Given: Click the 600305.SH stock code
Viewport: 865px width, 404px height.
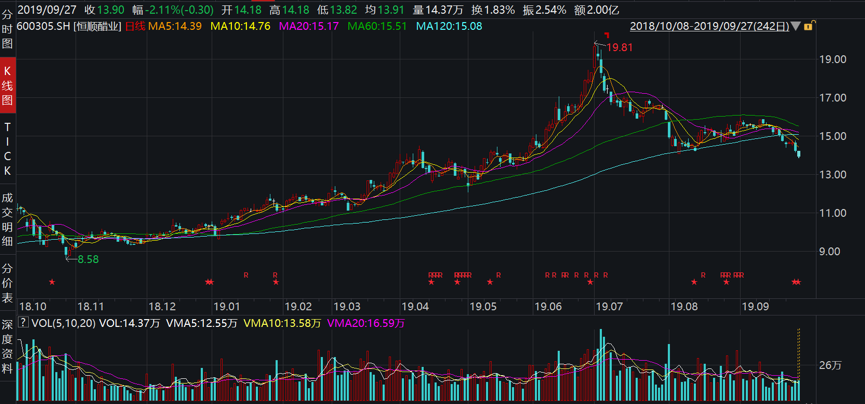Looking at the screenshot, I should (44, 24).
